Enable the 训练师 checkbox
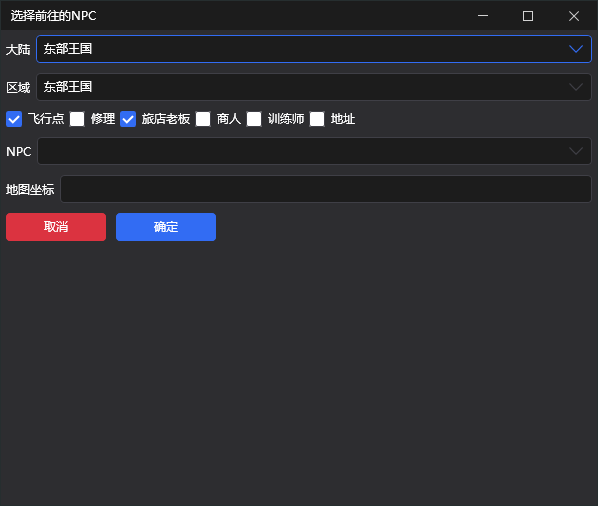Image resolution: width=598 pixels, height=506 pixels. point(254,119)
